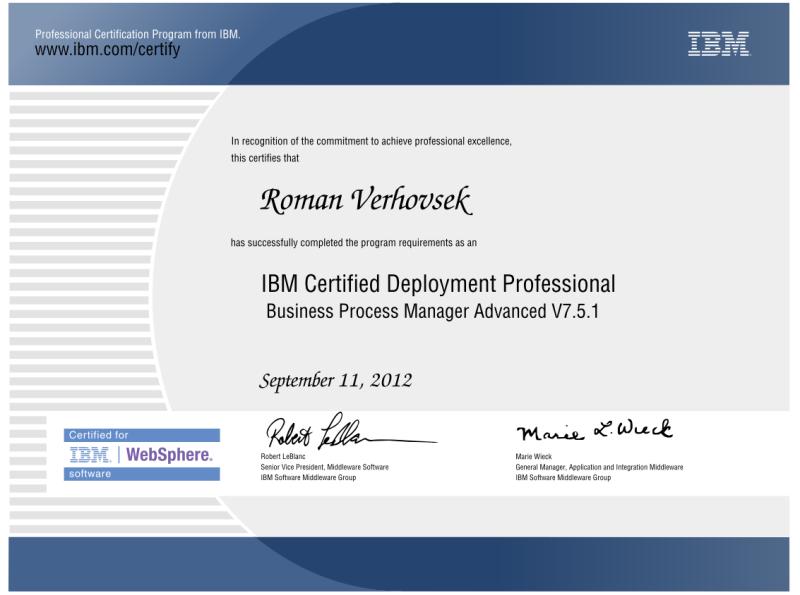This screenshot has height=595, width=800.
Task: Click 'this certifies that' text
Action: [x=265, y=158]
